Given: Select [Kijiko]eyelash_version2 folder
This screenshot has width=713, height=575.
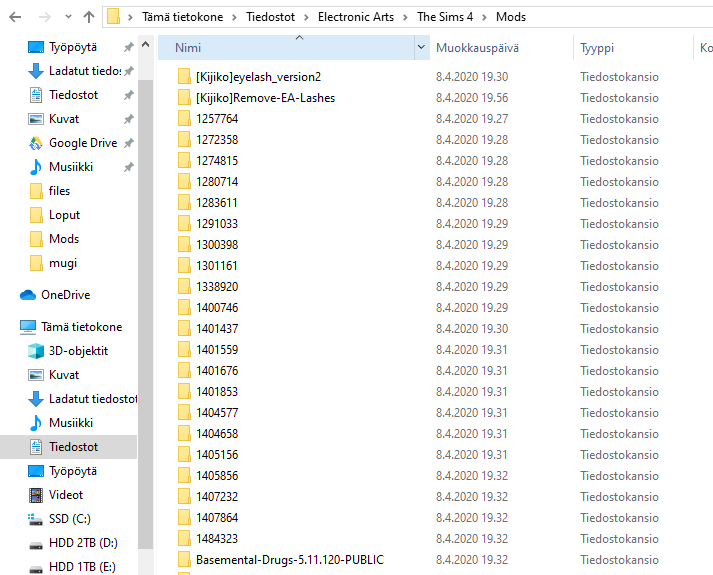Looking at the screenshot, I should click(258, 77).
